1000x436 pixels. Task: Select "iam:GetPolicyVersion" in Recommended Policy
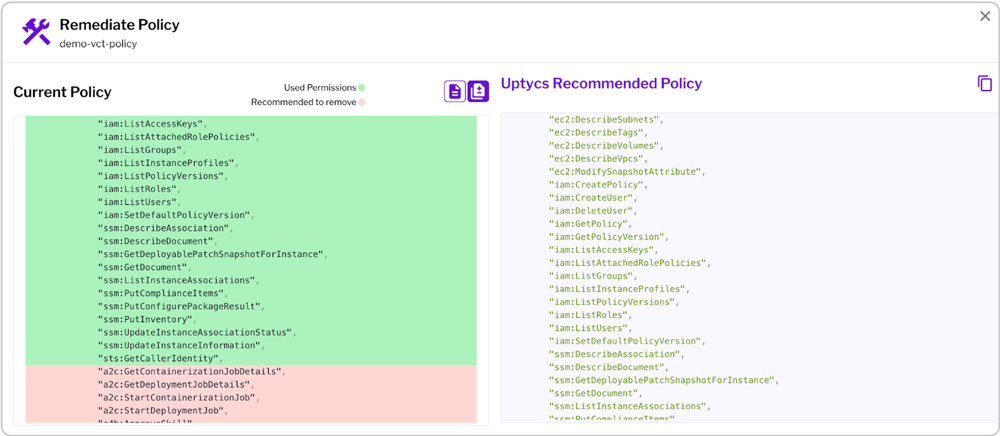pyautogui.click(x=609, y=237)
